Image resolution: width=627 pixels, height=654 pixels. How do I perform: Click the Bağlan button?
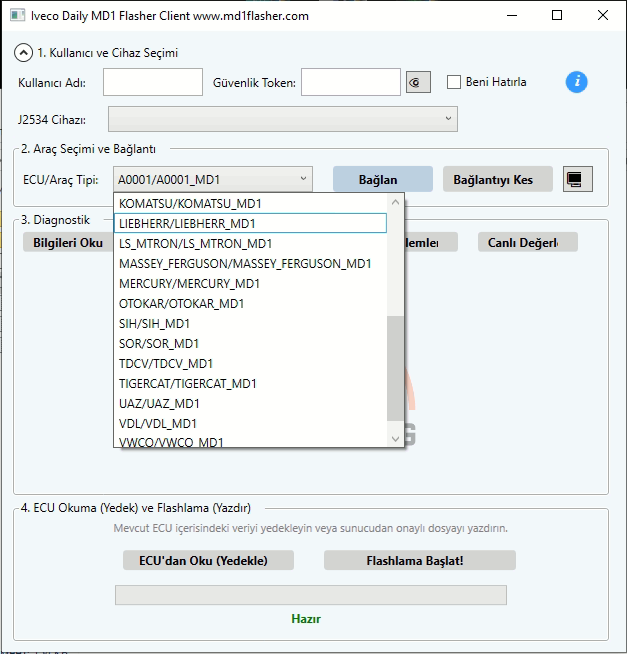coord(383,179)
